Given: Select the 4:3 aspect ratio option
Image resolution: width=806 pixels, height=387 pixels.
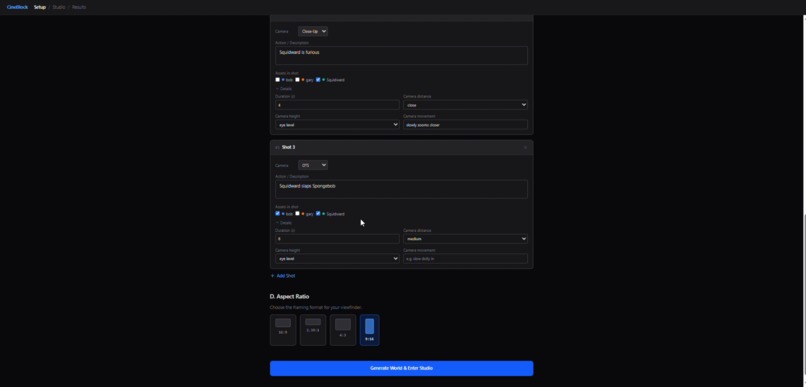Looking at the screenshot, I should point(343,330).
